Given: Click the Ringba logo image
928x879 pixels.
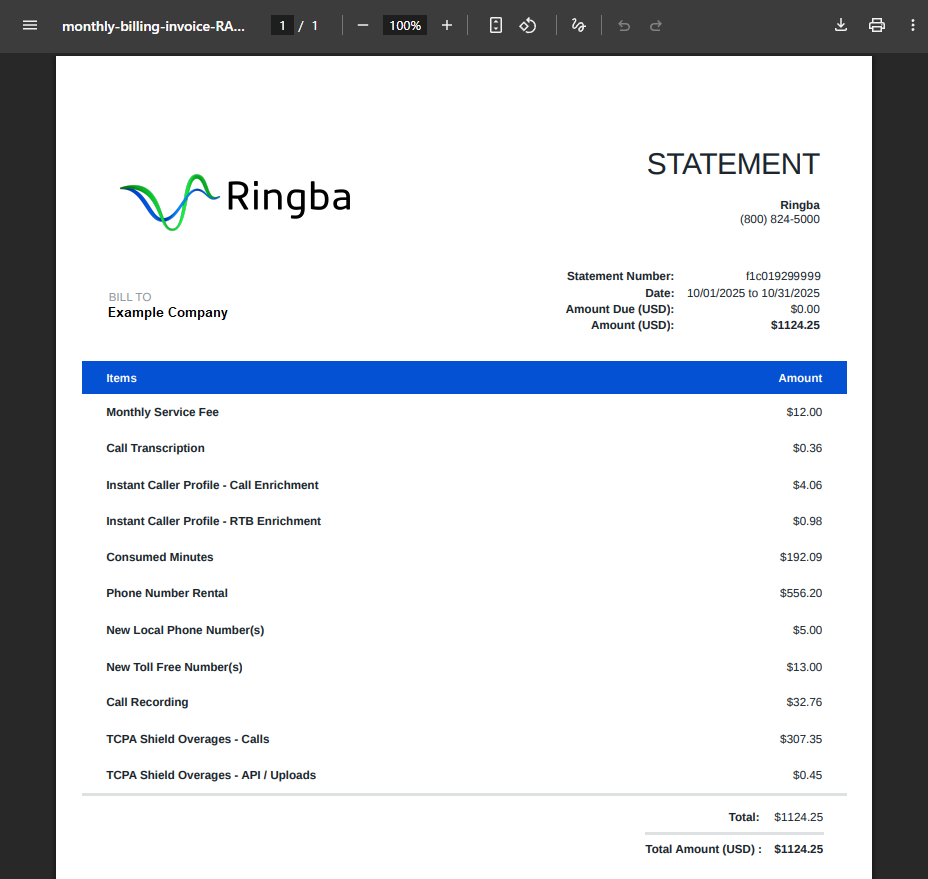Looking at the screenshot, I should coord(235,201).
